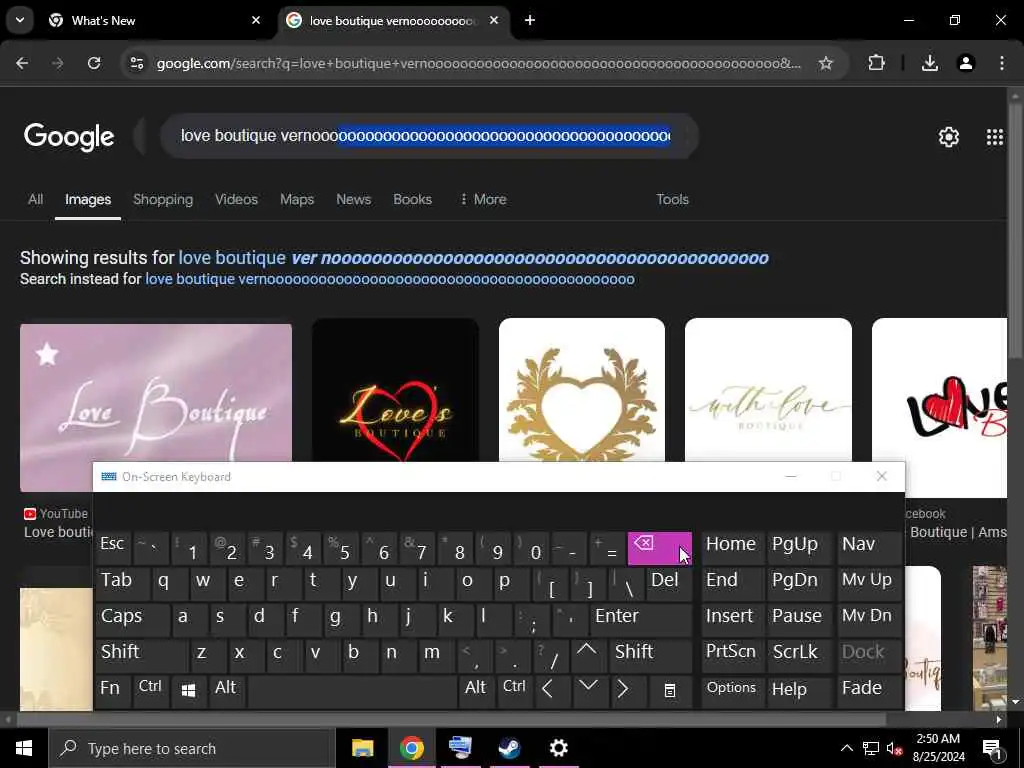
Task: Switch to All search results
Action: [35, 199]
